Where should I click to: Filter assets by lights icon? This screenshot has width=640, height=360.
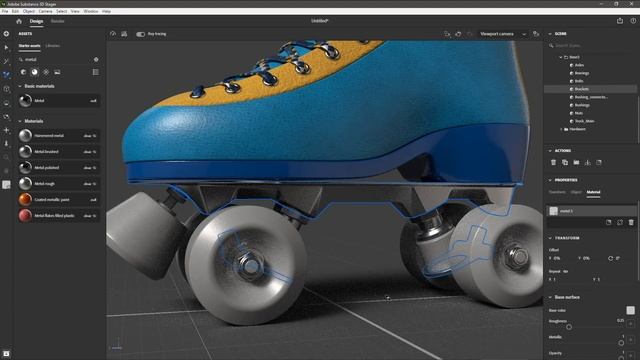46,72
